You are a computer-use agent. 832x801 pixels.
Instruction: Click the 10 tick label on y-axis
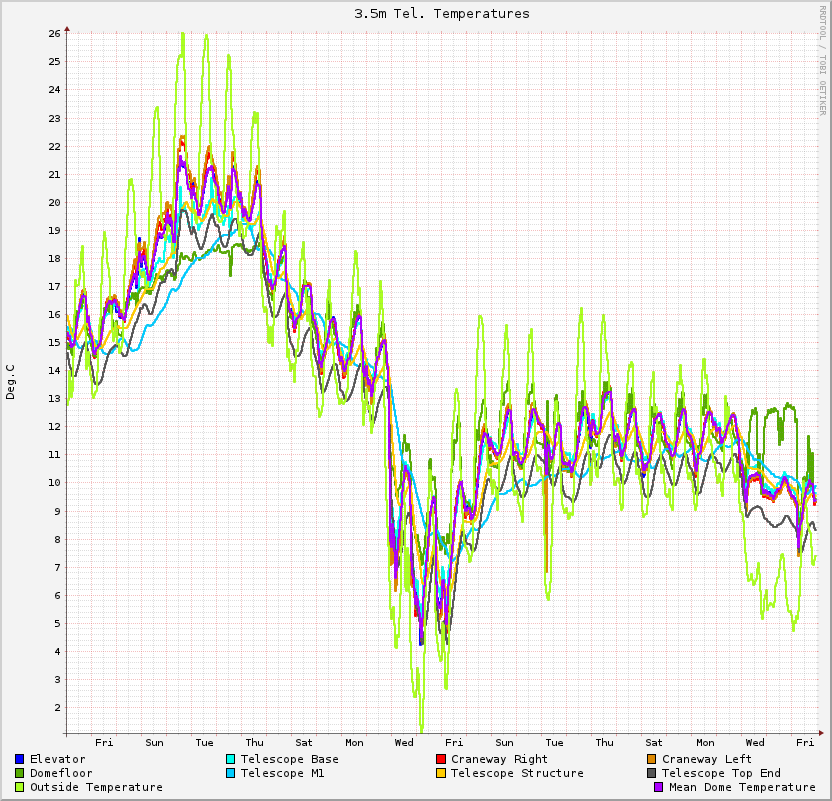click(x=54, y=483)
